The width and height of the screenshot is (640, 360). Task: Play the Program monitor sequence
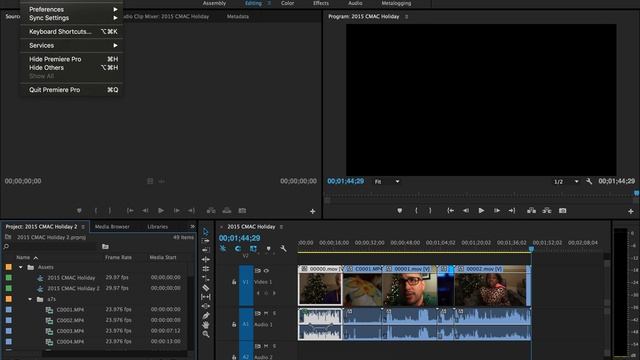click(x=482, y=211)
